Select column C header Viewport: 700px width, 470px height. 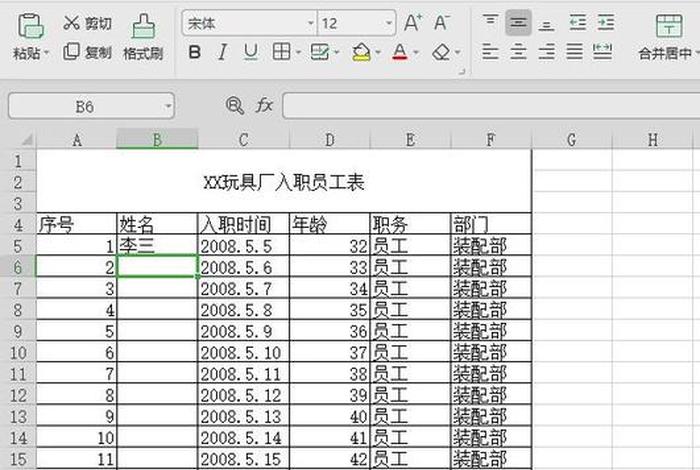pos(243,140)
